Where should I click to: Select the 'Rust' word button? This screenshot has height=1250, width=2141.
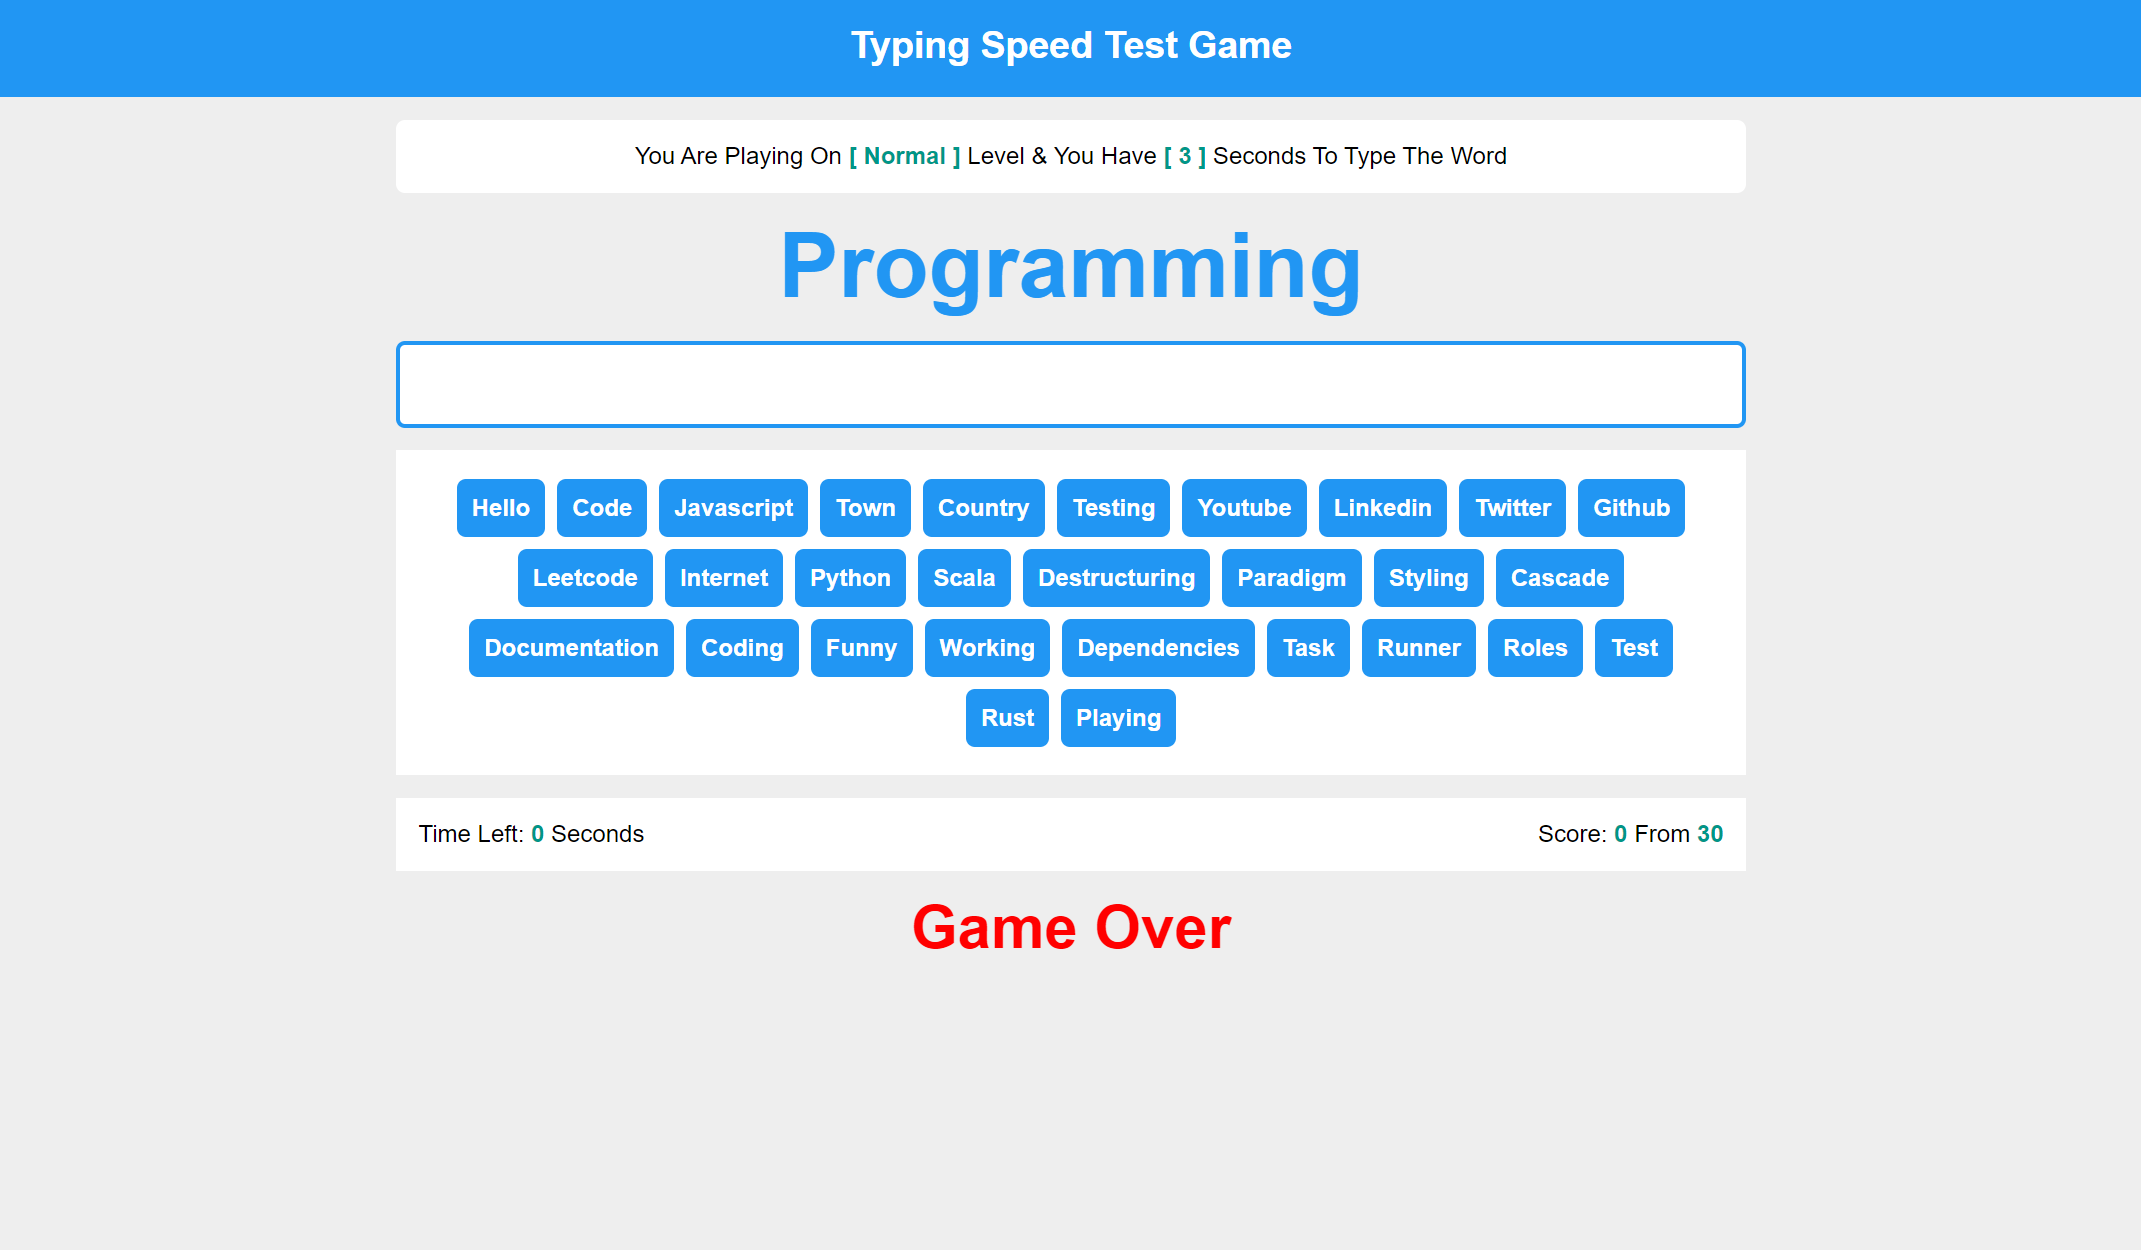pos(1009,717)
